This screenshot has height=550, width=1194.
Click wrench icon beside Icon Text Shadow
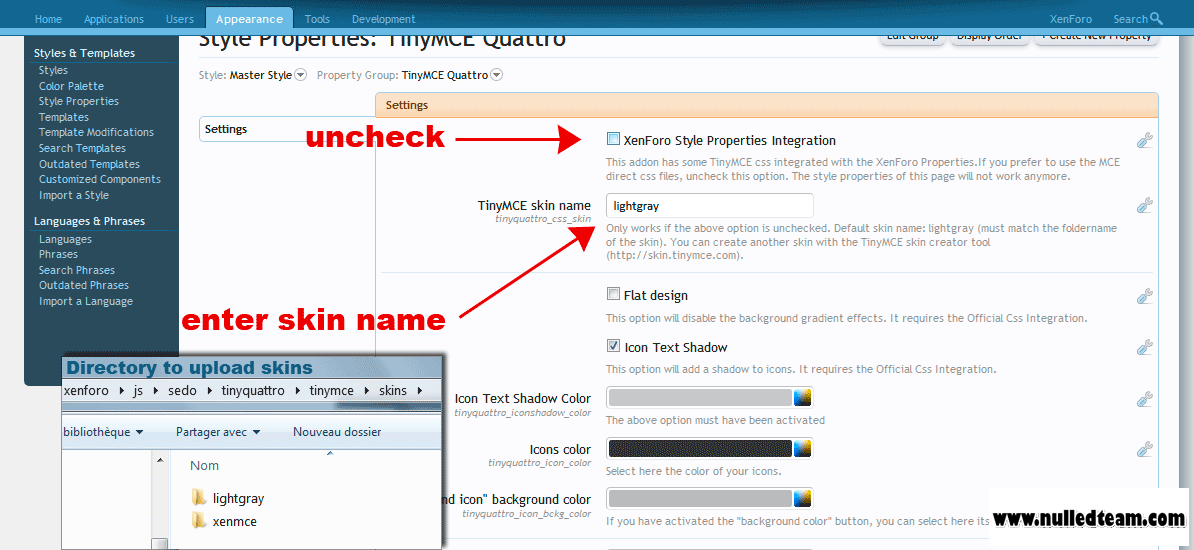tap(1145, 347)
